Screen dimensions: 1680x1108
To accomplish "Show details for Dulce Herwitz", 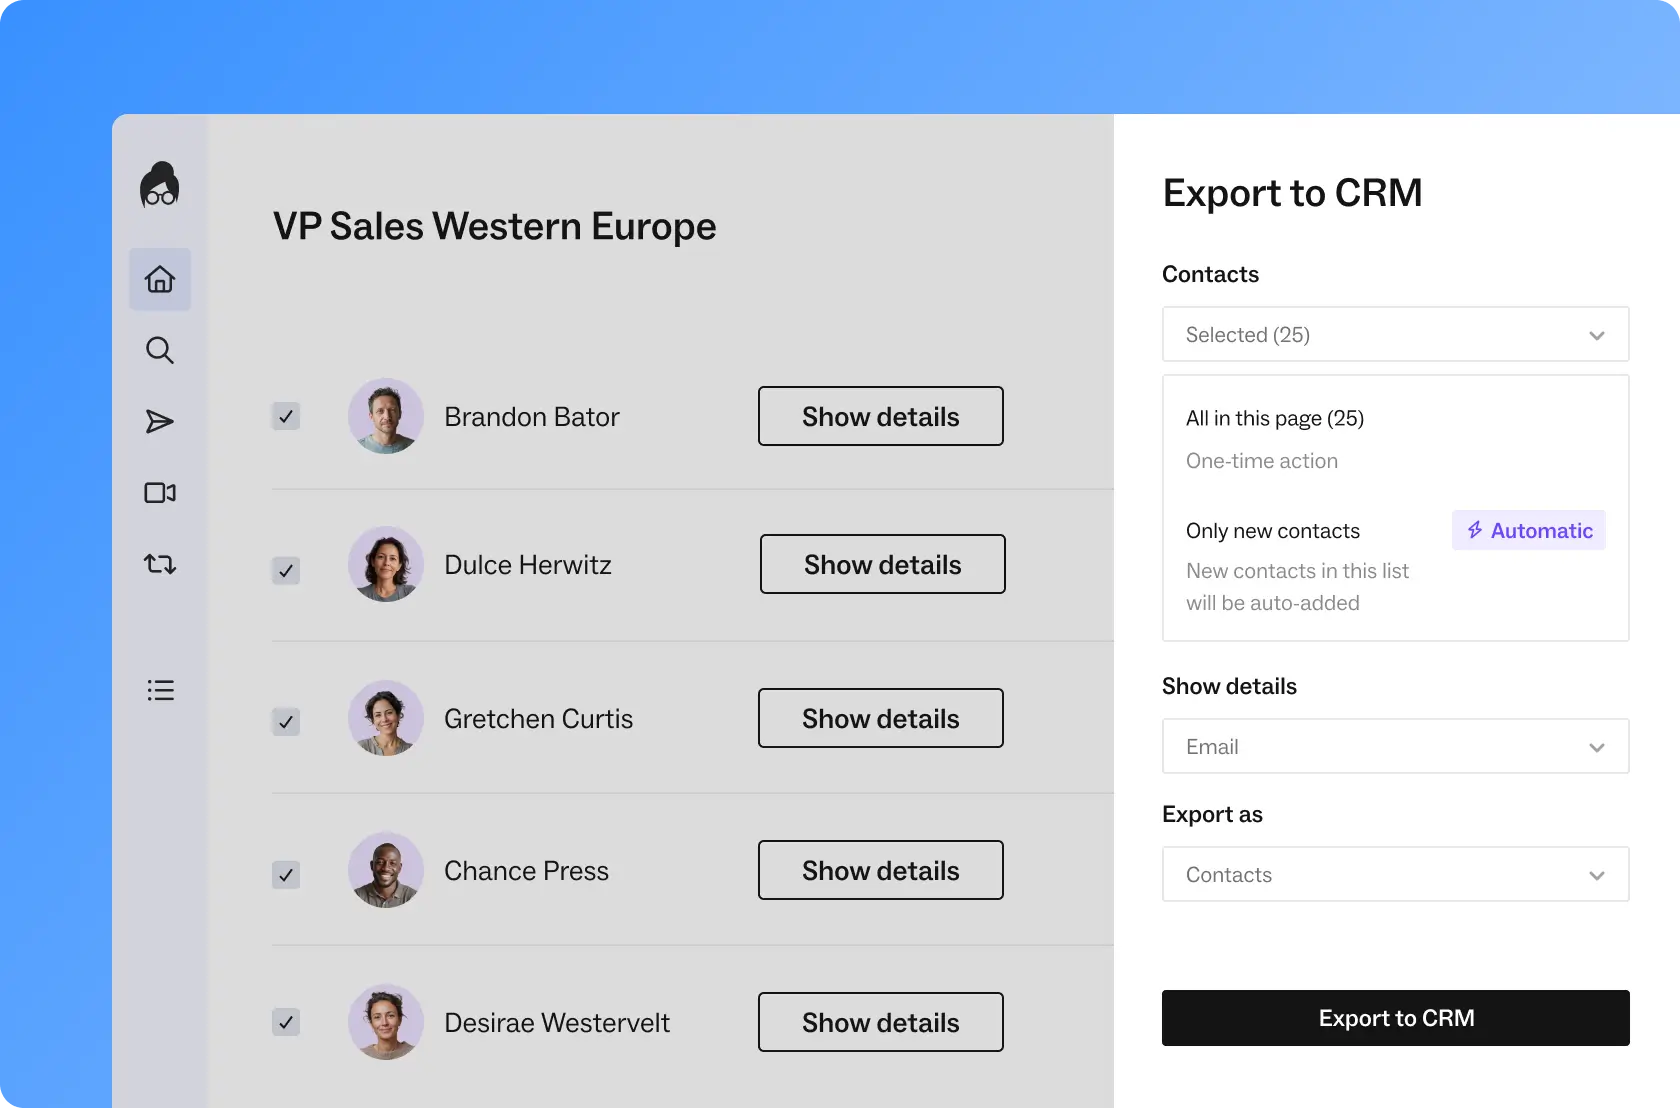I will 882,565.
